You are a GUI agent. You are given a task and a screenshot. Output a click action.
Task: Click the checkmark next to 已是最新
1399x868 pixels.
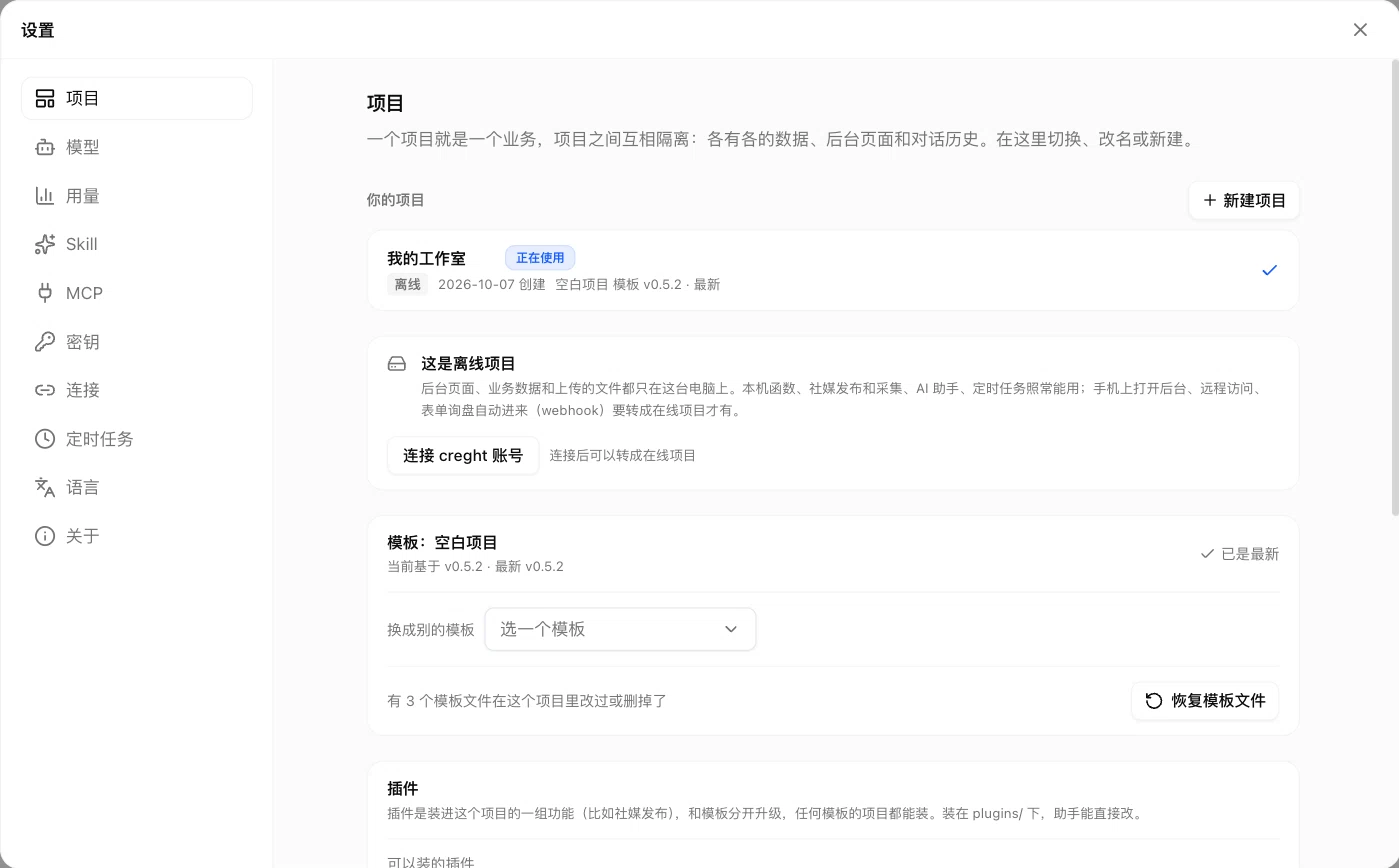pos(1207,554)
